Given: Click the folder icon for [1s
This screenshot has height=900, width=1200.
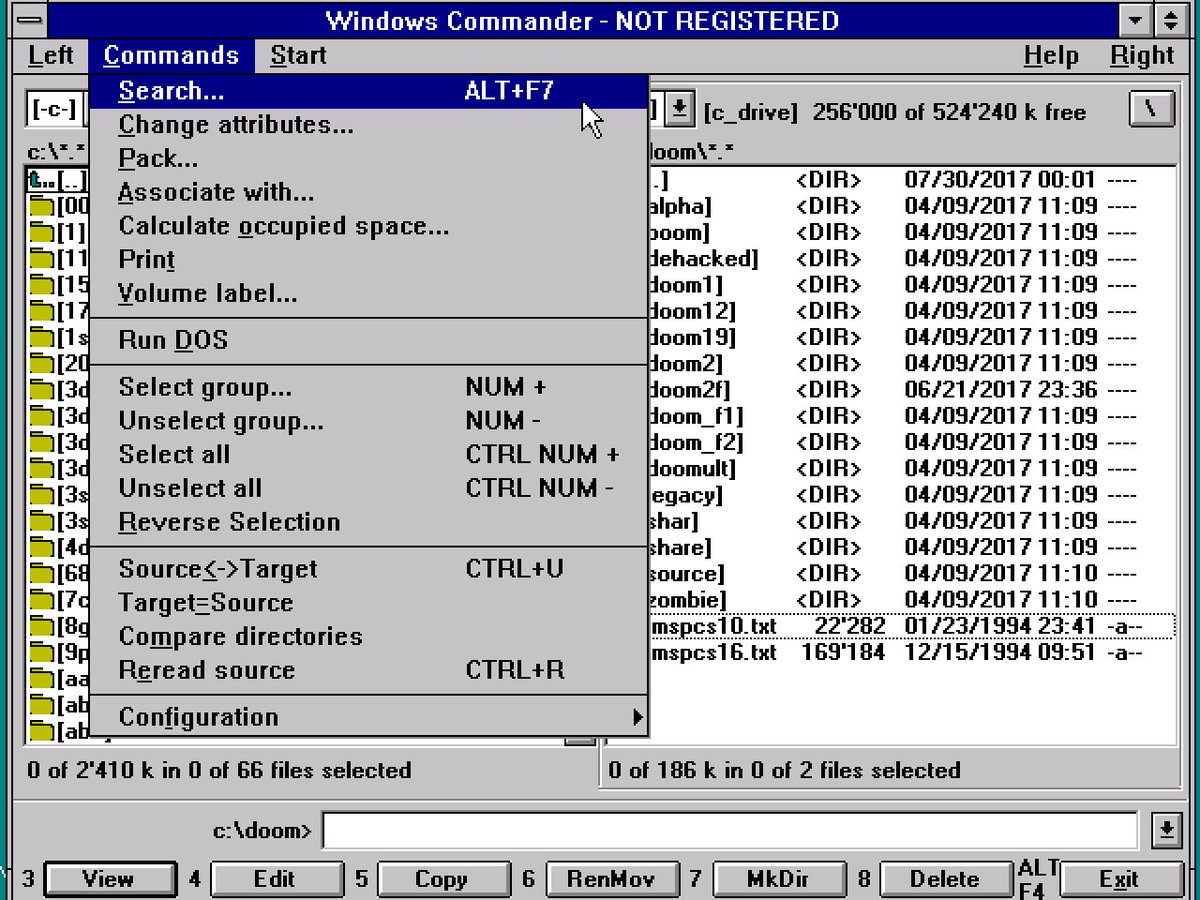Looking at the screenshot, I should [x=42, y=337].
